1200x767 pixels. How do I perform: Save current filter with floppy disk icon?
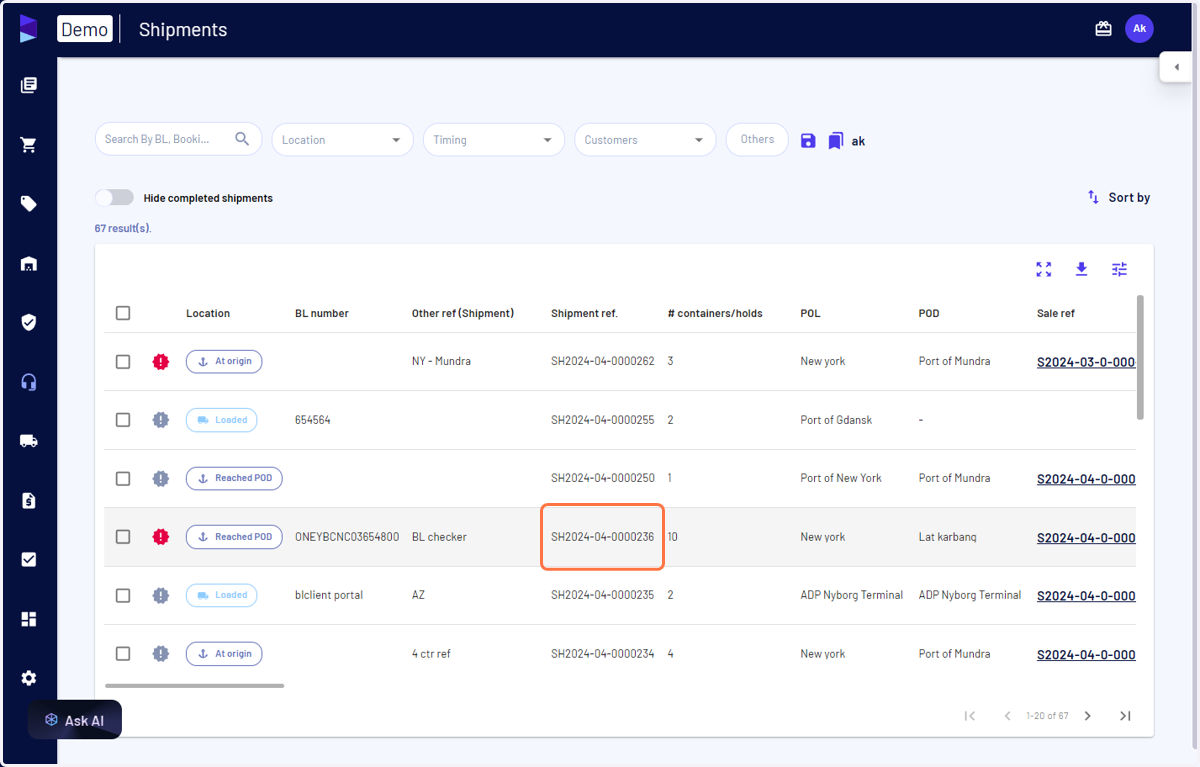point(808,141)
